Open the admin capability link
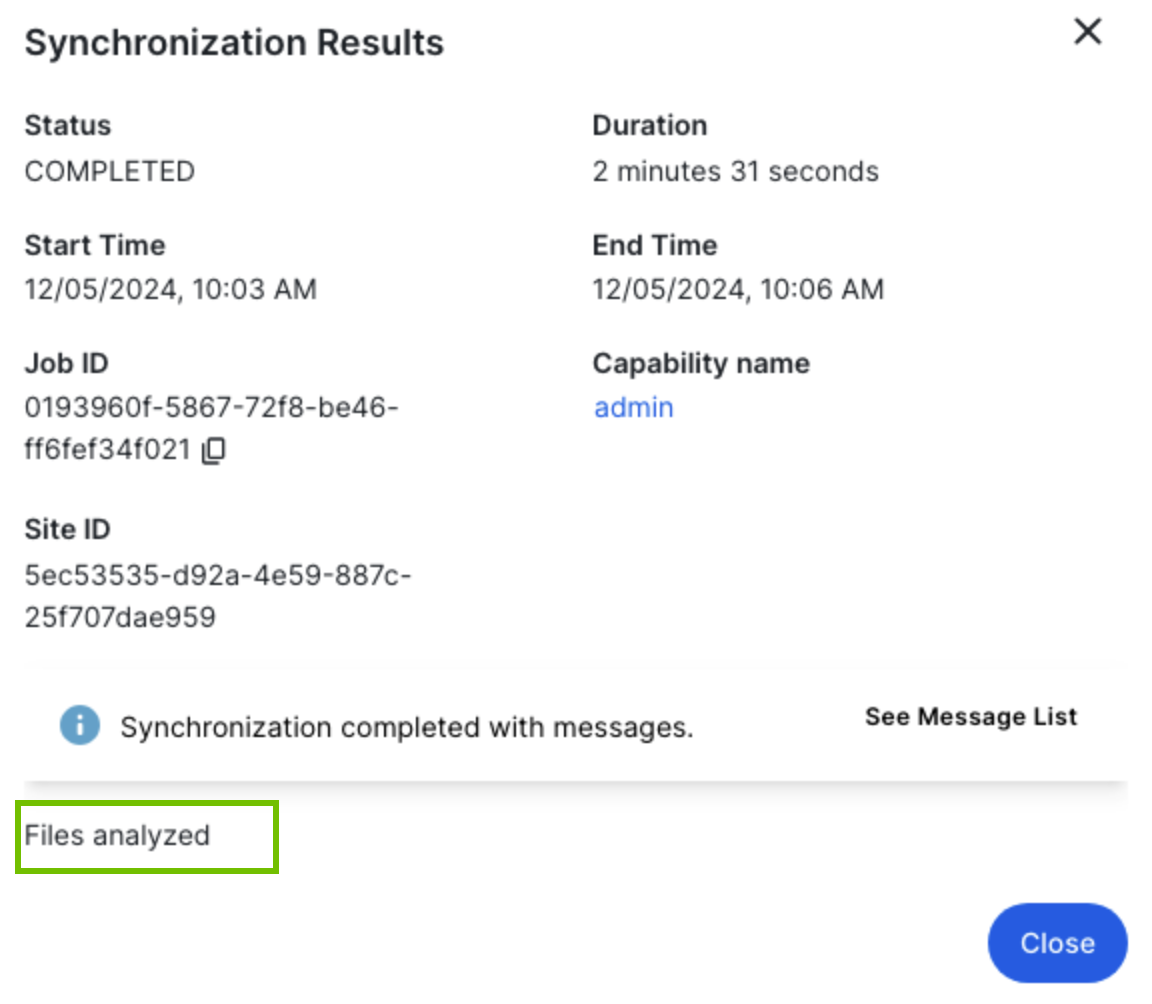The height and width of the screenshot is (1004, 1152). click(633, 408)
